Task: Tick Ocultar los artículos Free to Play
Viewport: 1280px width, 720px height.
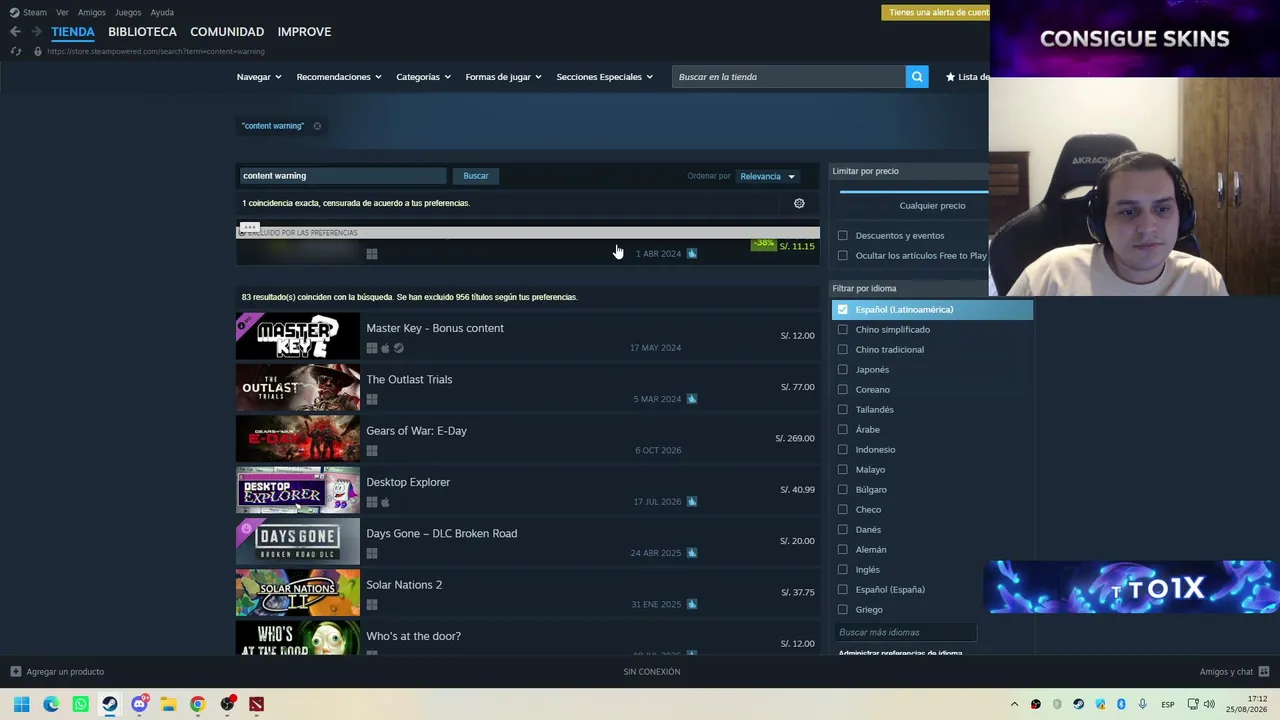Action: [843, 256]
